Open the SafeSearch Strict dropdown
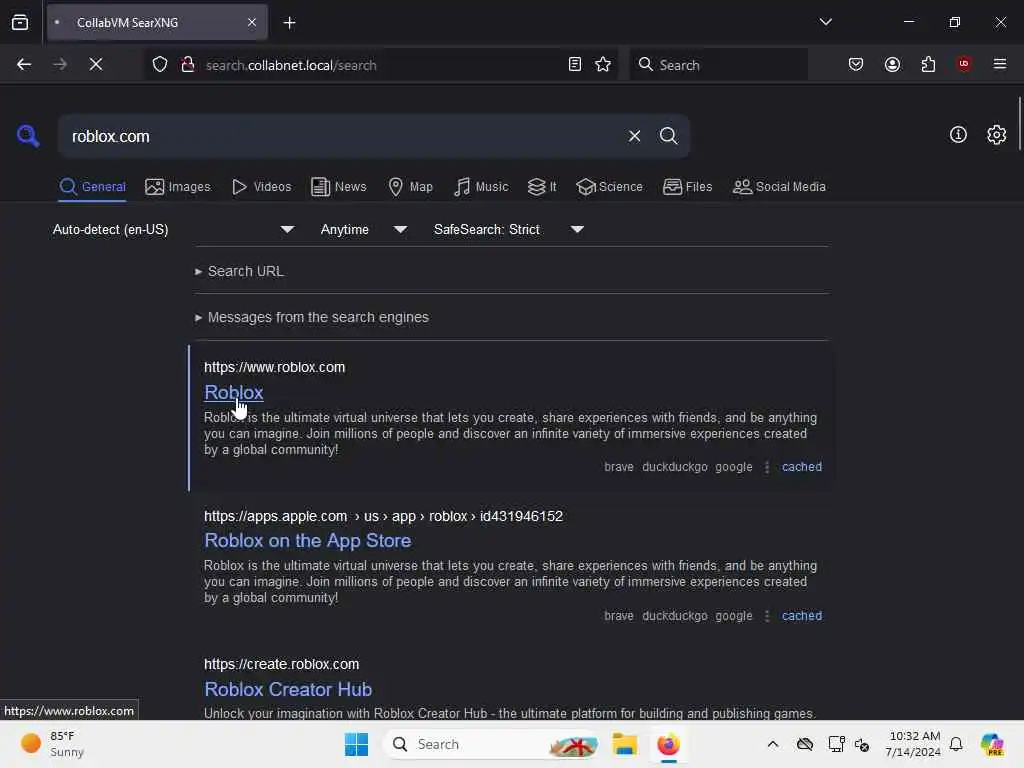 509,229
